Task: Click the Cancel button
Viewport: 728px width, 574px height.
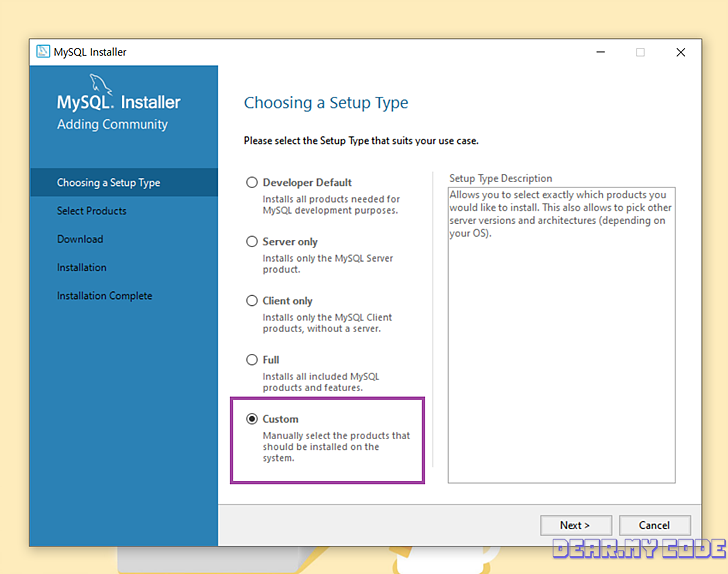Action: pos(655,525)
